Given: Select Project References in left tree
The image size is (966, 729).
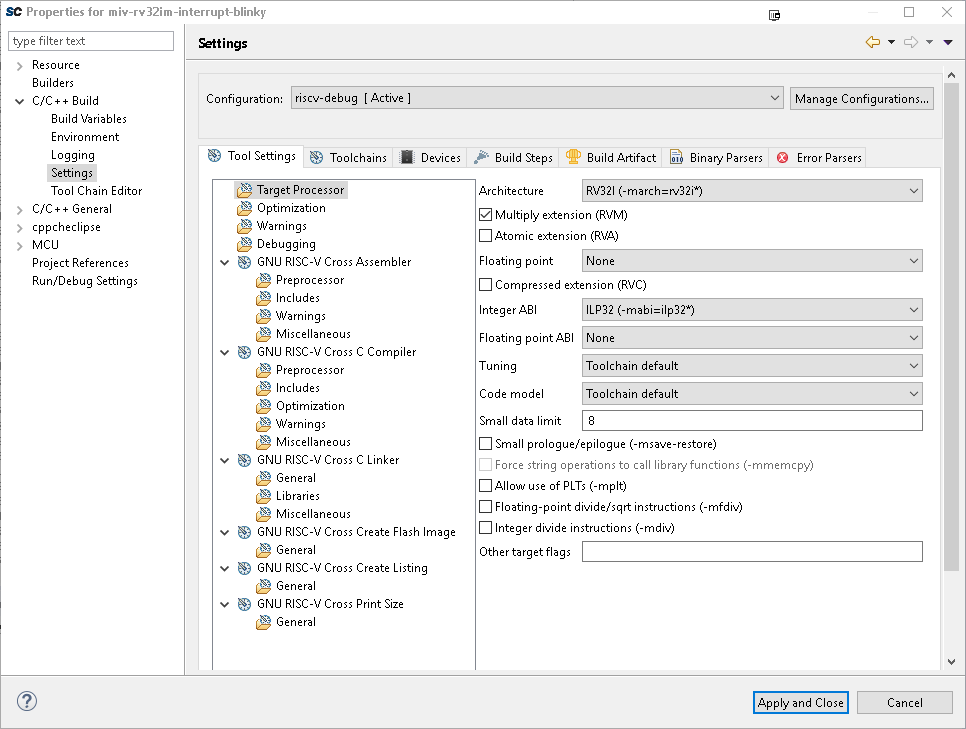Looking at the screenshot, I should 80,263.
